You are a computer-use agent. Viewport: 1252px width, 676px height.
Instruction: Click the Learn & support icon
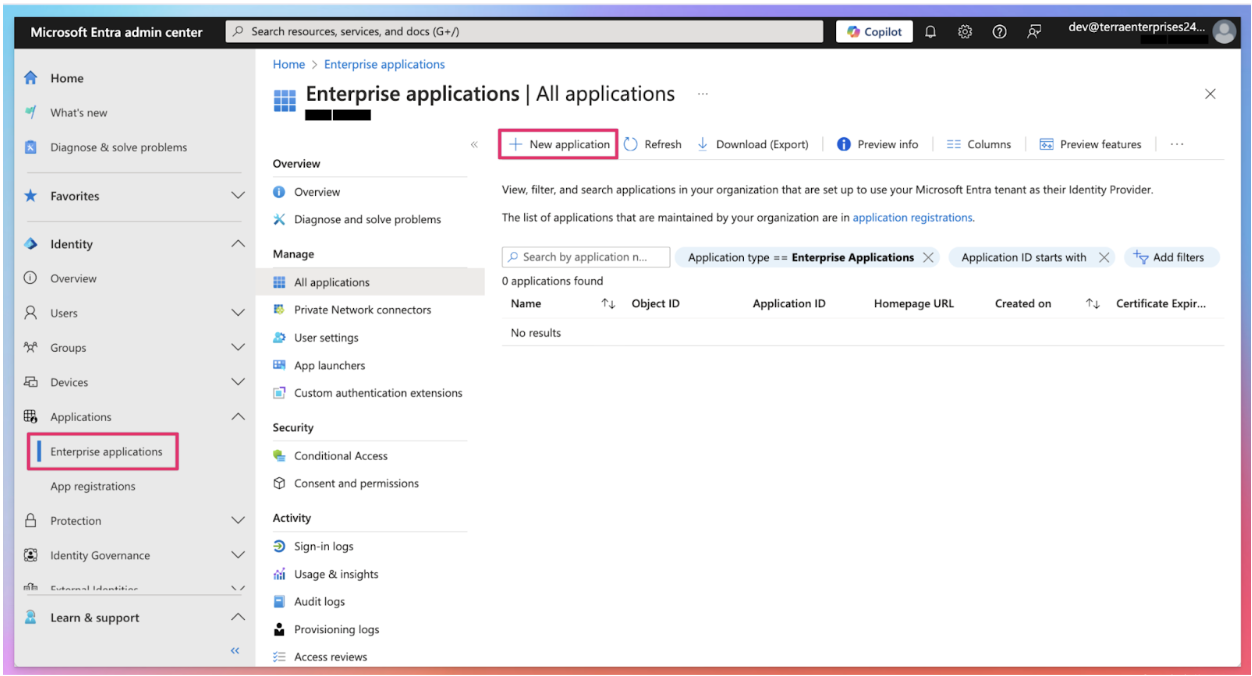click(30, 618)
